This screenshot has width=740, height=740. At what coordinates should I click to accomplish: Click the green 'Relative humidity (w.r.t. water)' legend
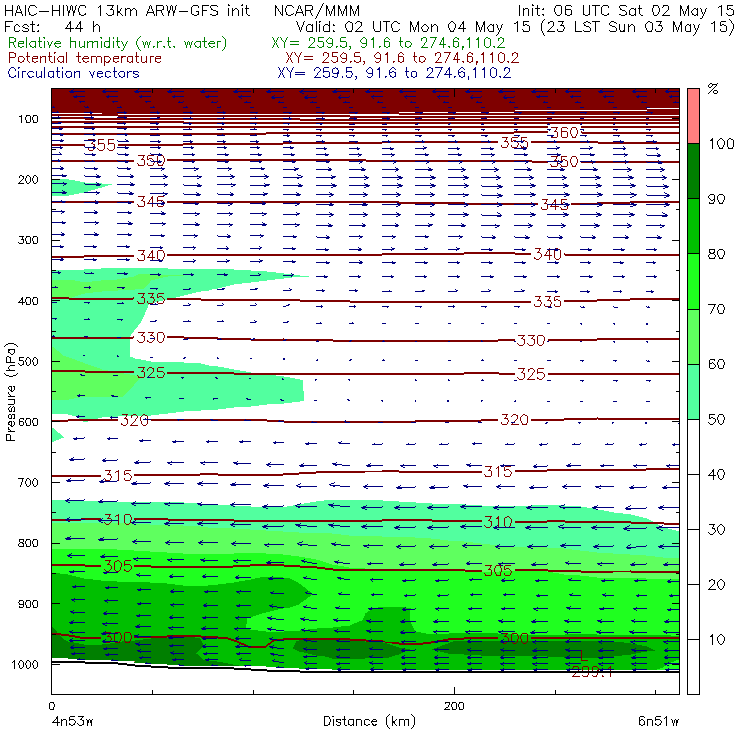(x=118, y=43)
